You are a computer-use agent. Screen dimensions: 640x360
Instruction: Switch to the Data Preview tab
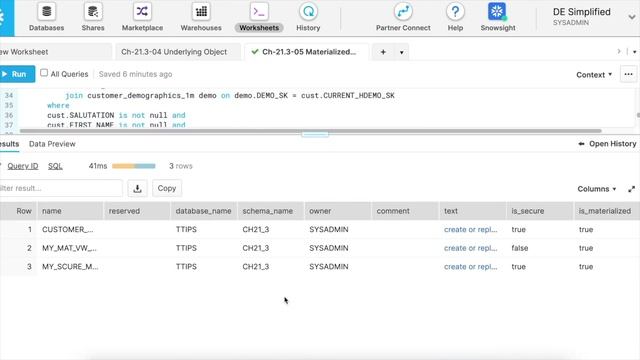[x=52, y=144]
